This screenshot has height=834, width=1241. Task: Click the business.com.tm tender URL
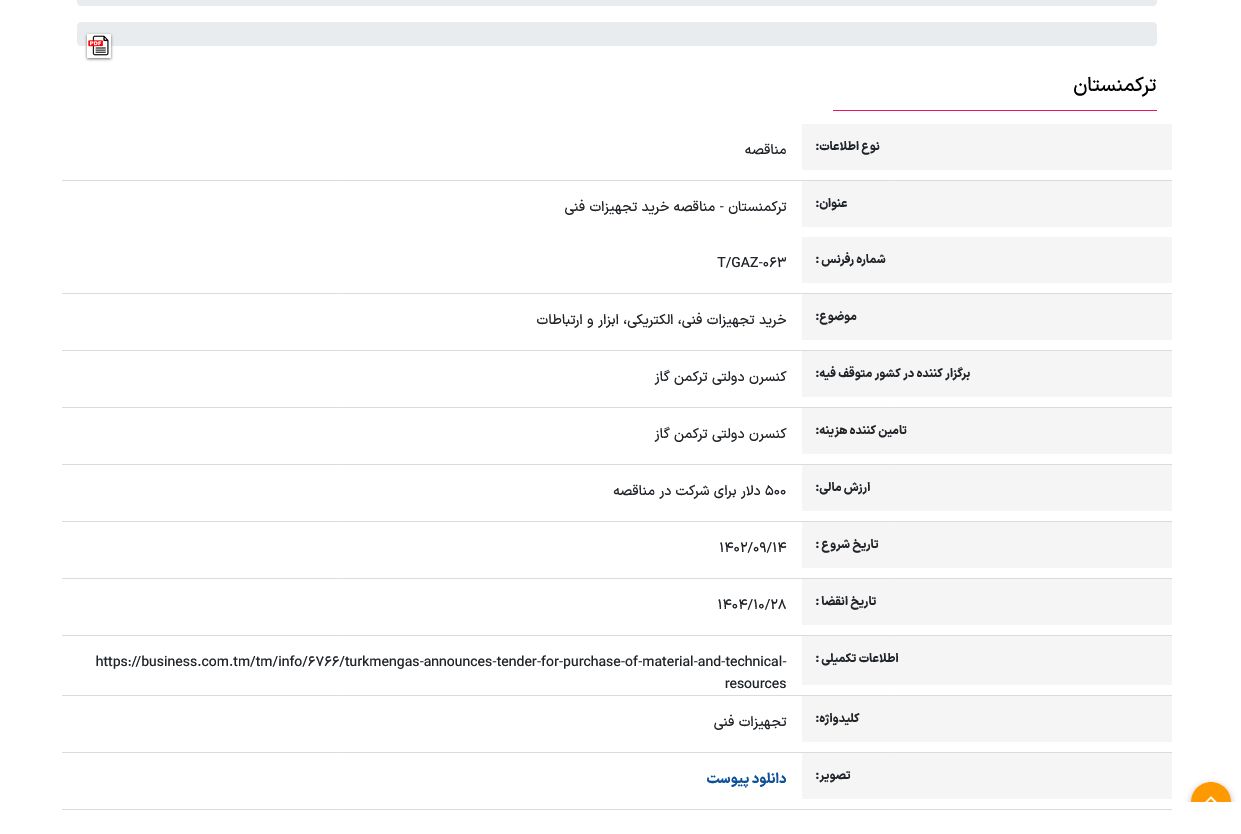[441, 662]
